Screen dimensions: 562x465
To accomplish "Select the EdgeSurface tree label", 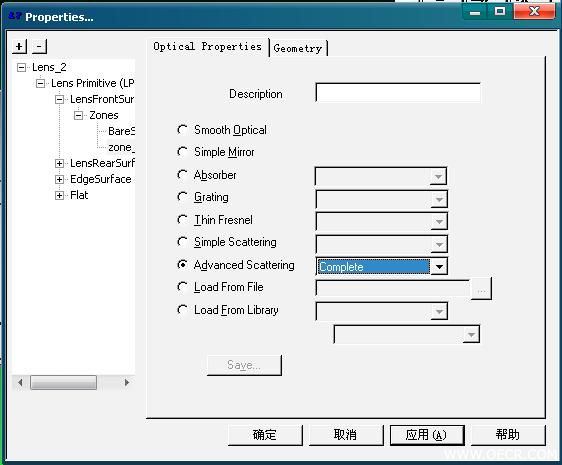I will click(x=101, y=179).
